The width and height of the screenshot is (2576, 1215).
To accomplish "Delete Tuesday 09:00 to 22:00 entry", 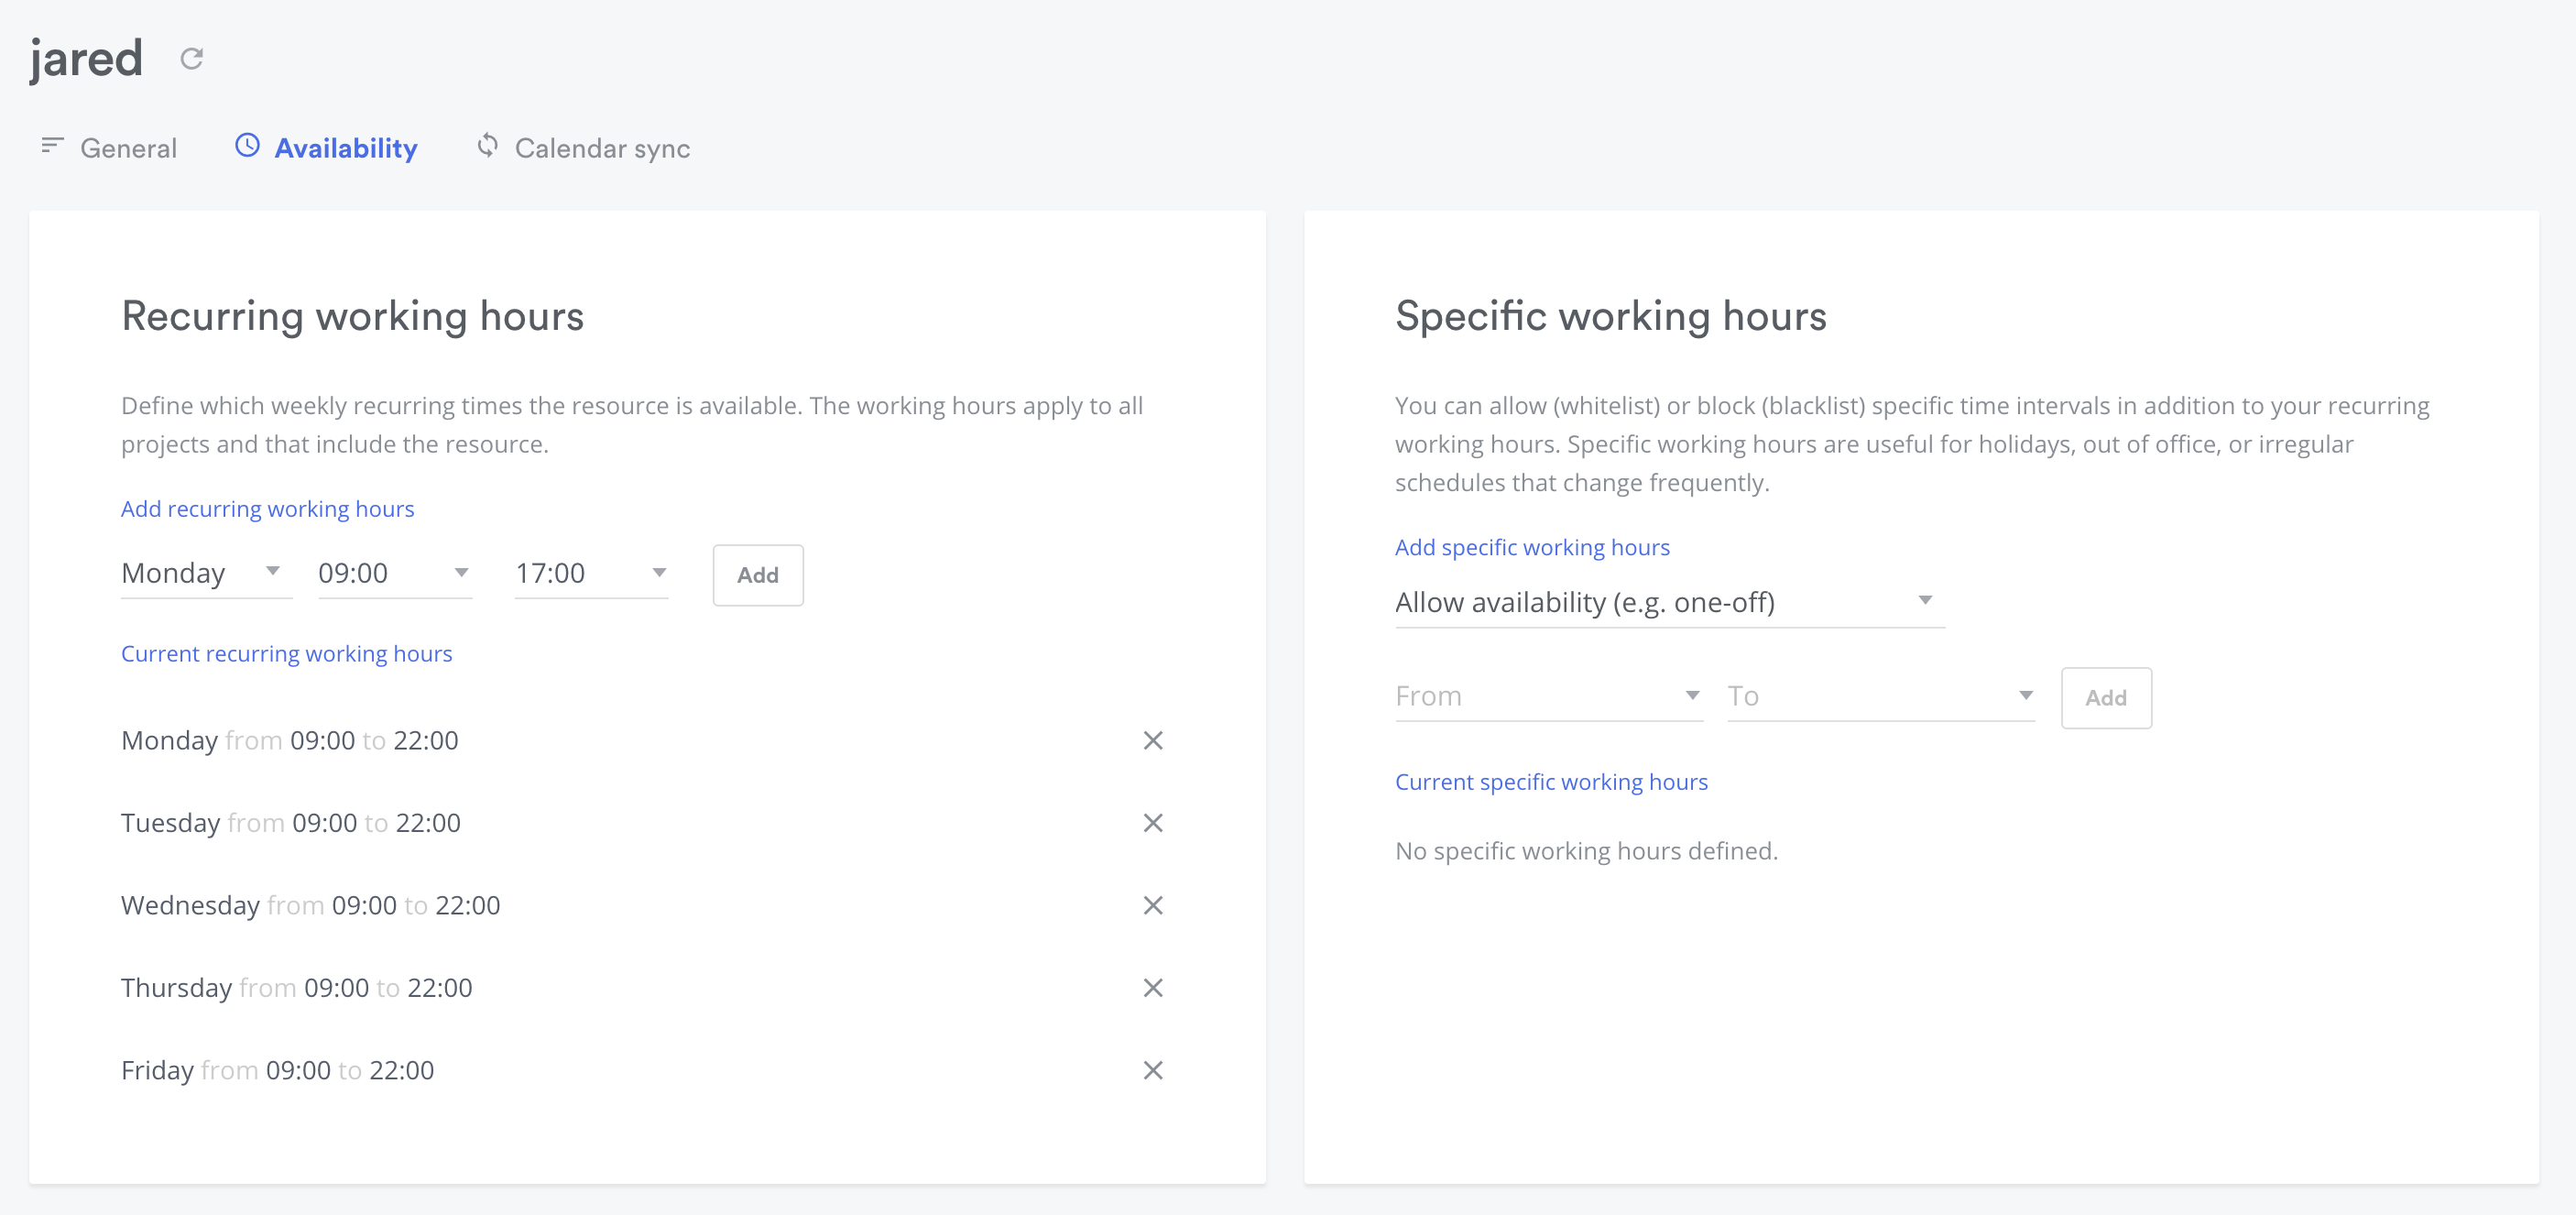I will pos(1152,823).
